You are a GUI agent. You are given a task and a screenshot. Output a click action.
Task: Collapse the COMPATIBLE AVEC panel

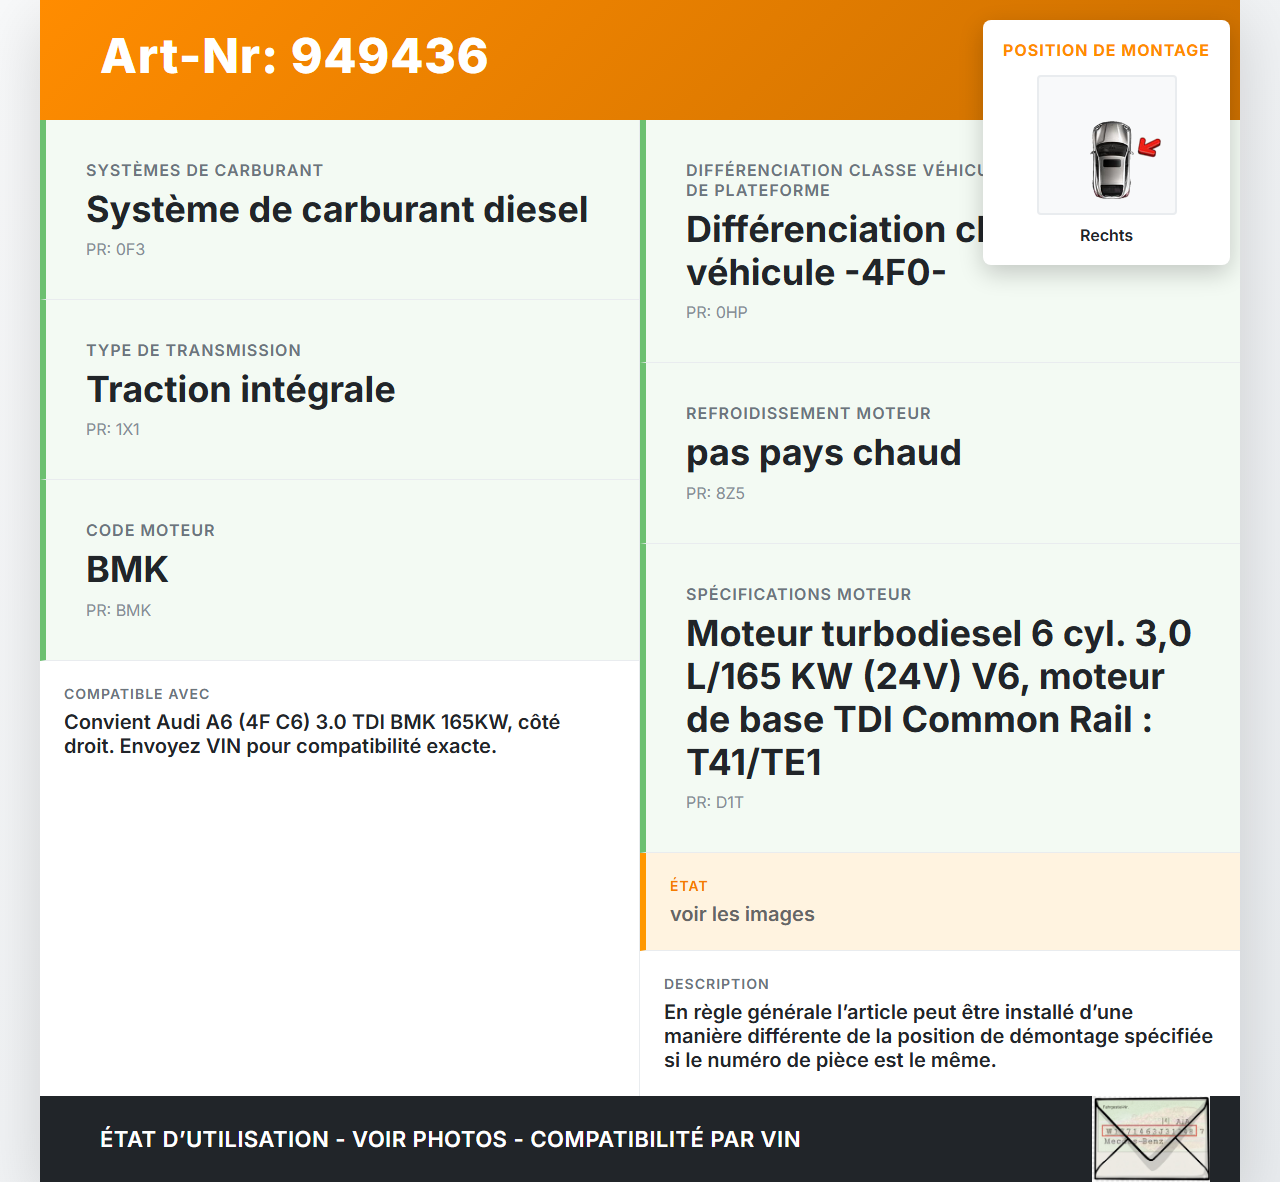coord(339,720)
